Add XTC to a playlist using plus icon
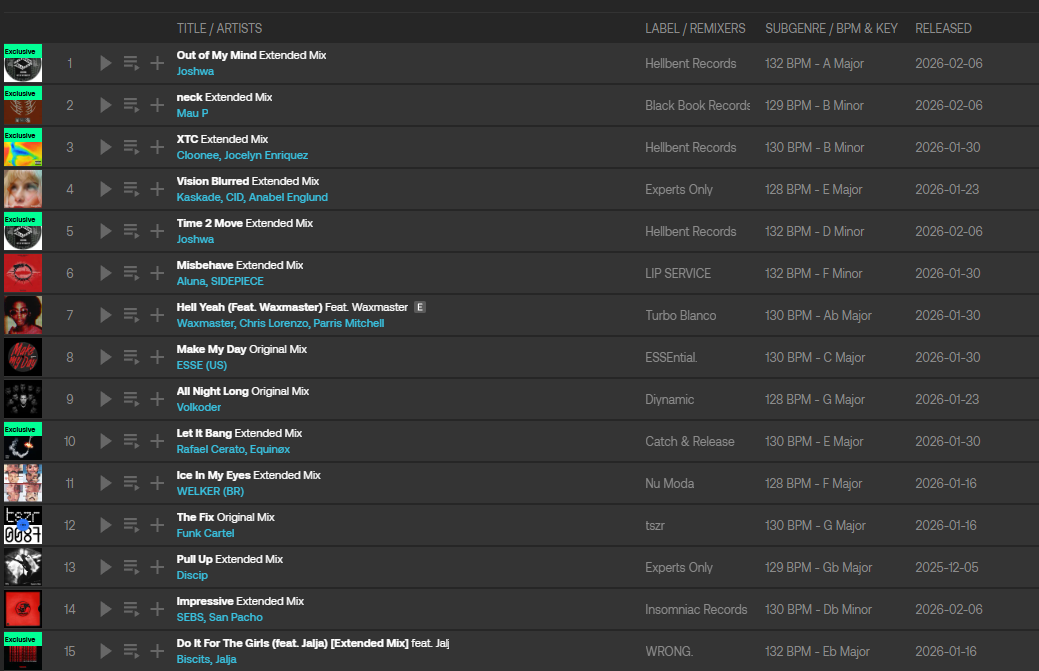The image size is (1039, 671). pyautogui.click(x=157, y=147)
